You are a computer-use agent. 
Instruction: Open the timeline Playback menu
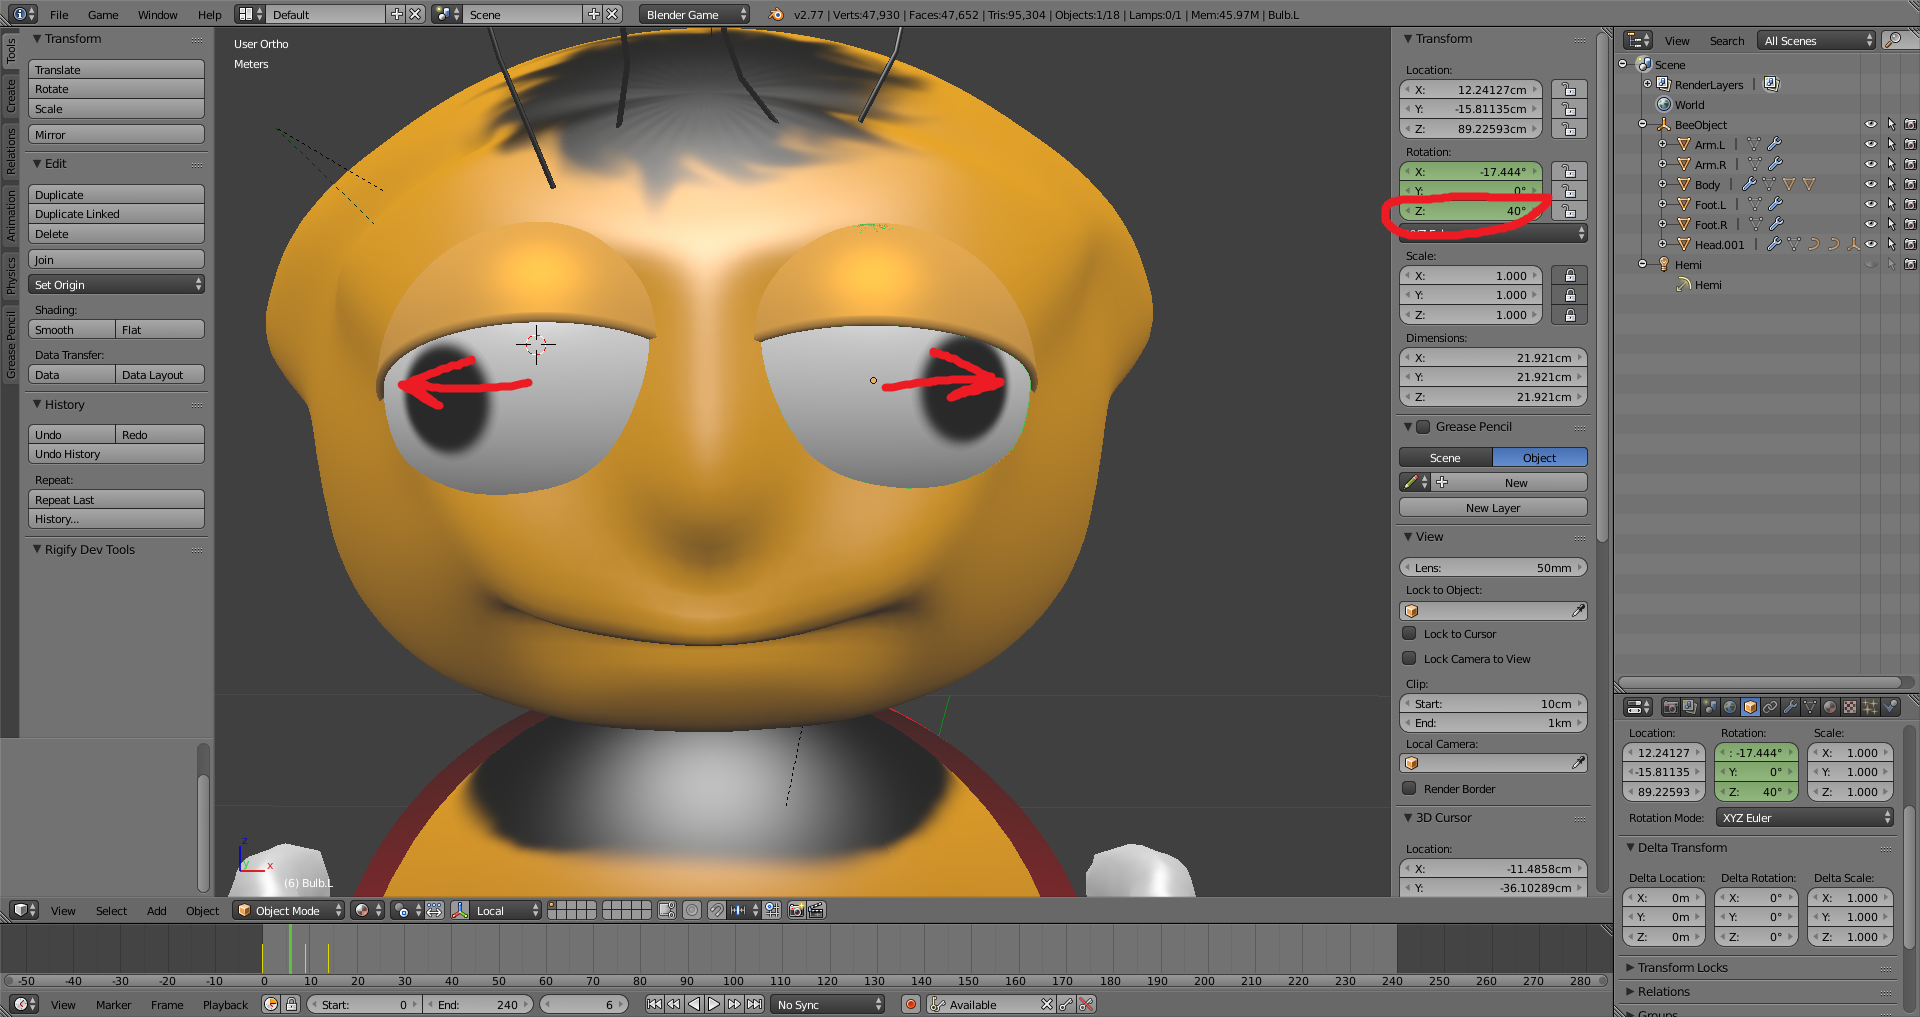[225, 1005]
